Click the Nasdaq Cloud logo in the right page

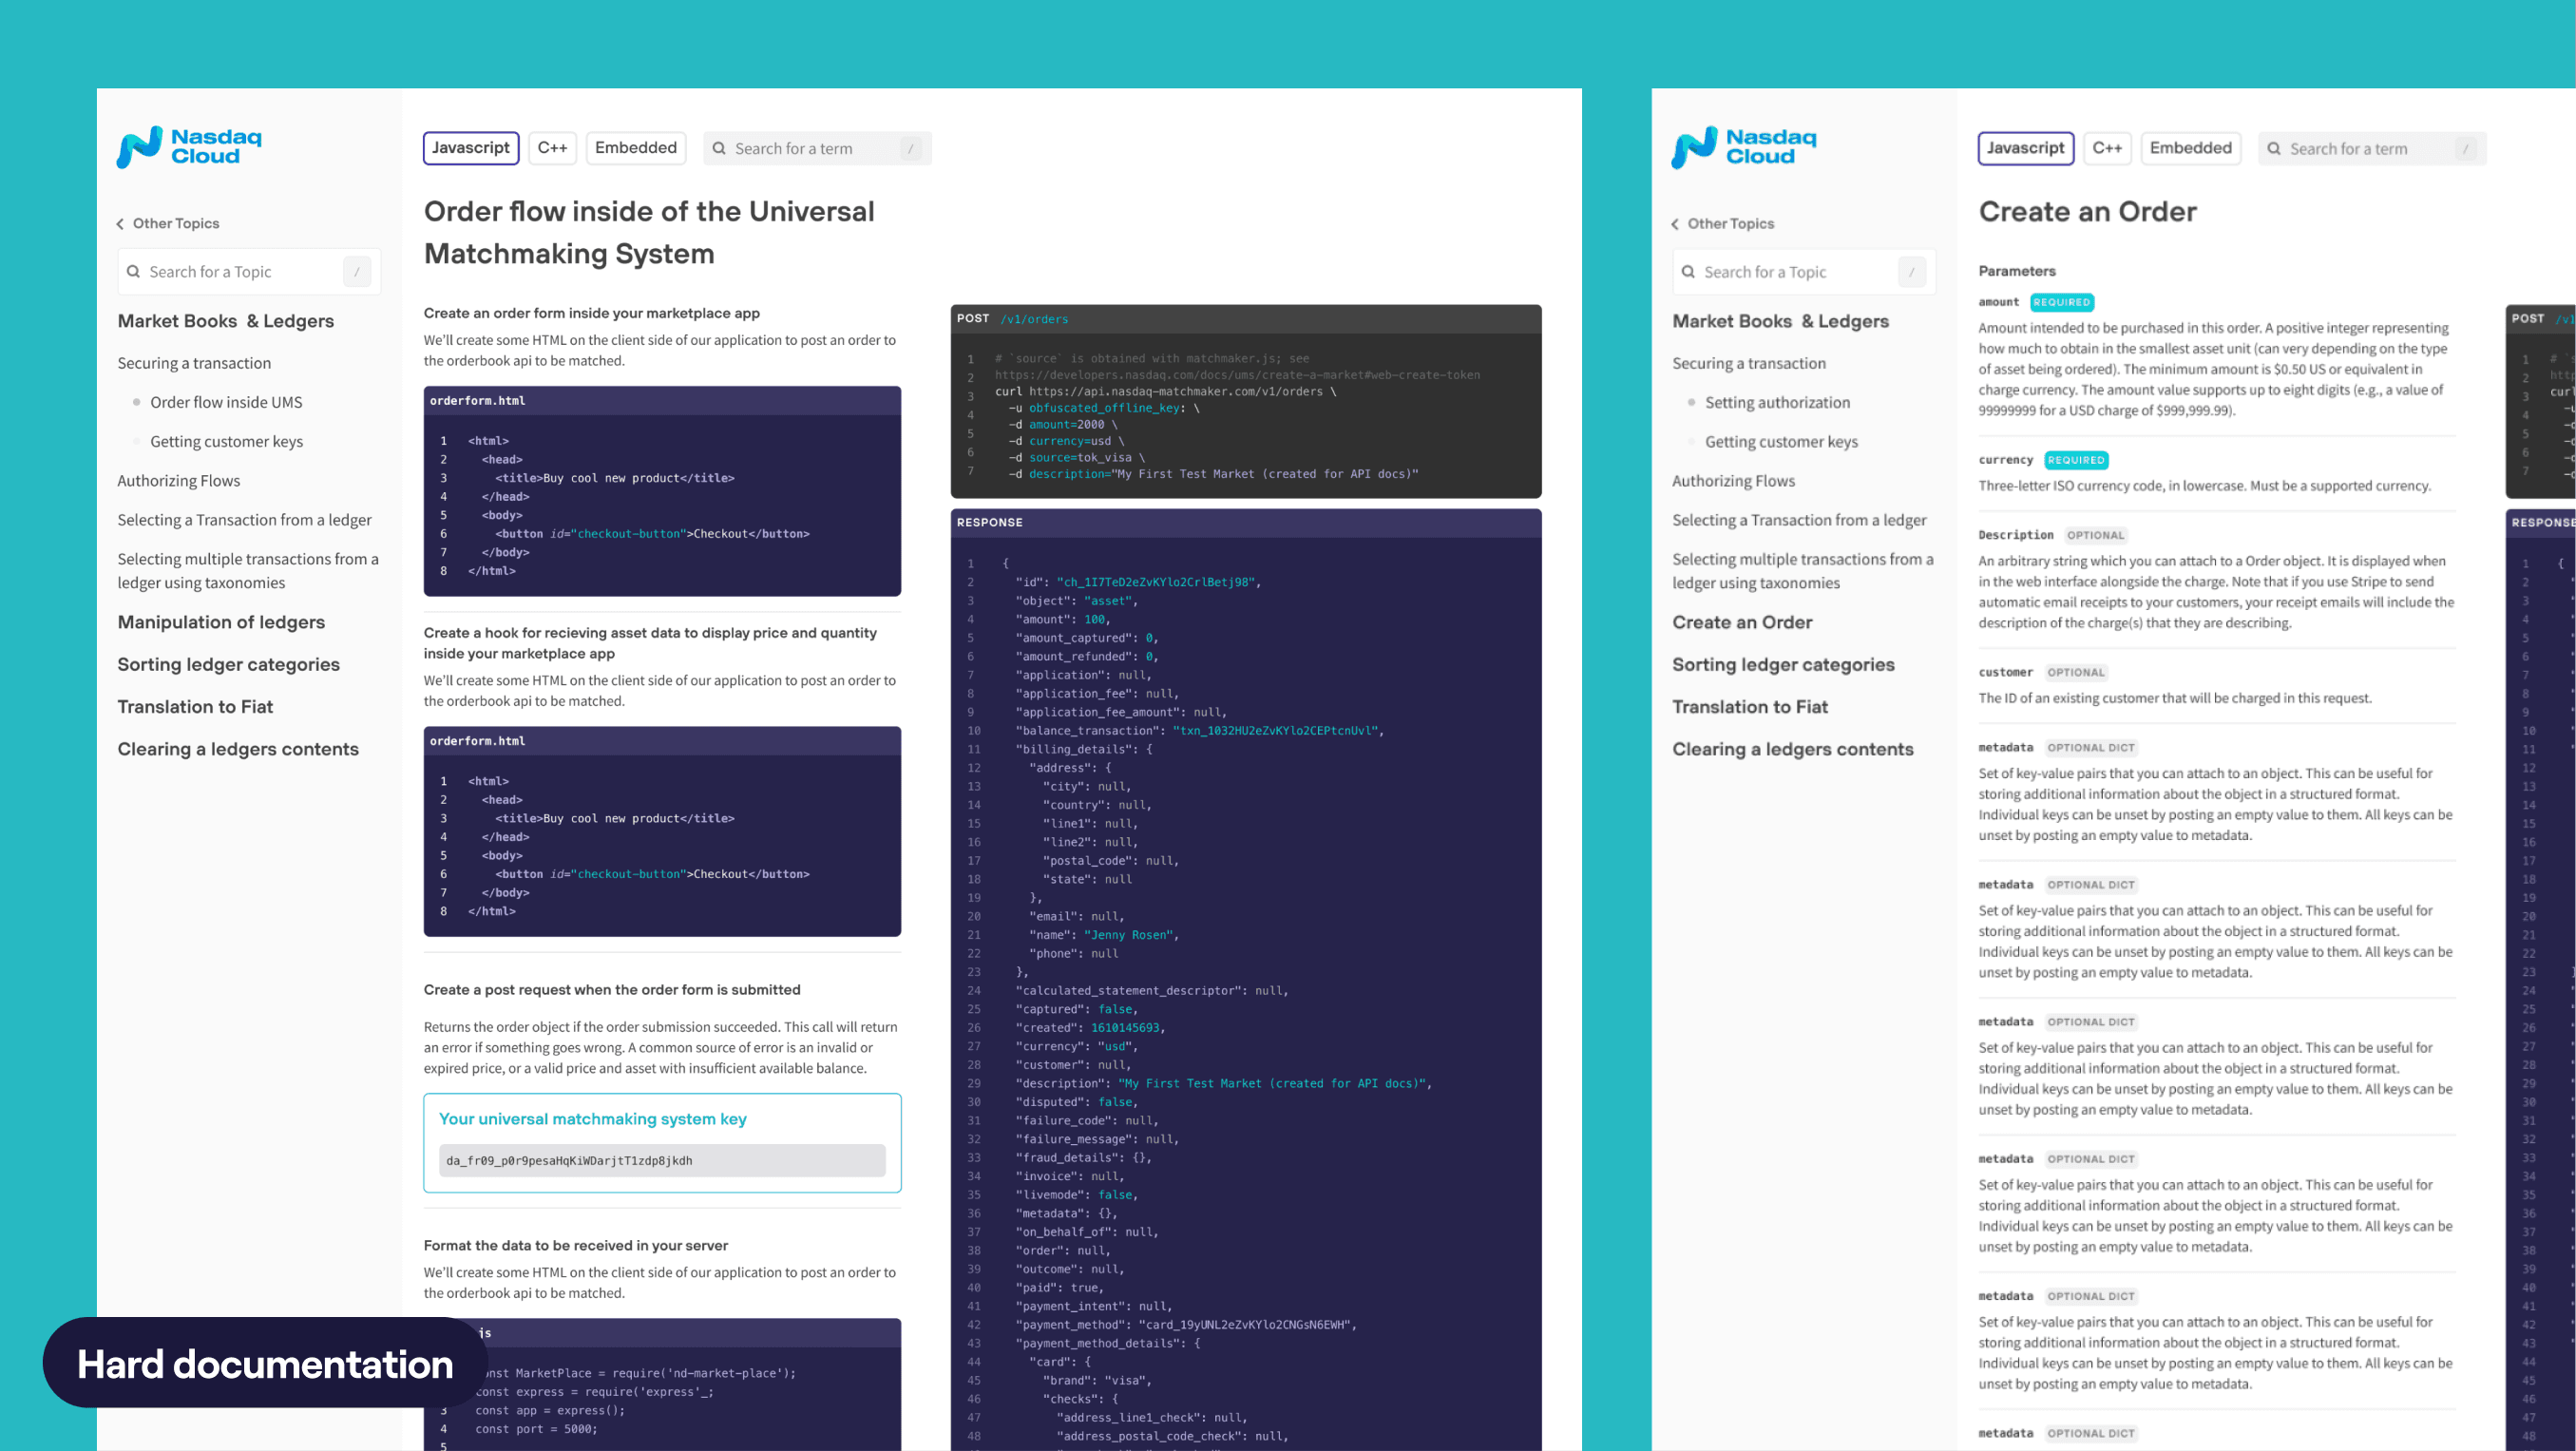click(x=1744, y=147)
